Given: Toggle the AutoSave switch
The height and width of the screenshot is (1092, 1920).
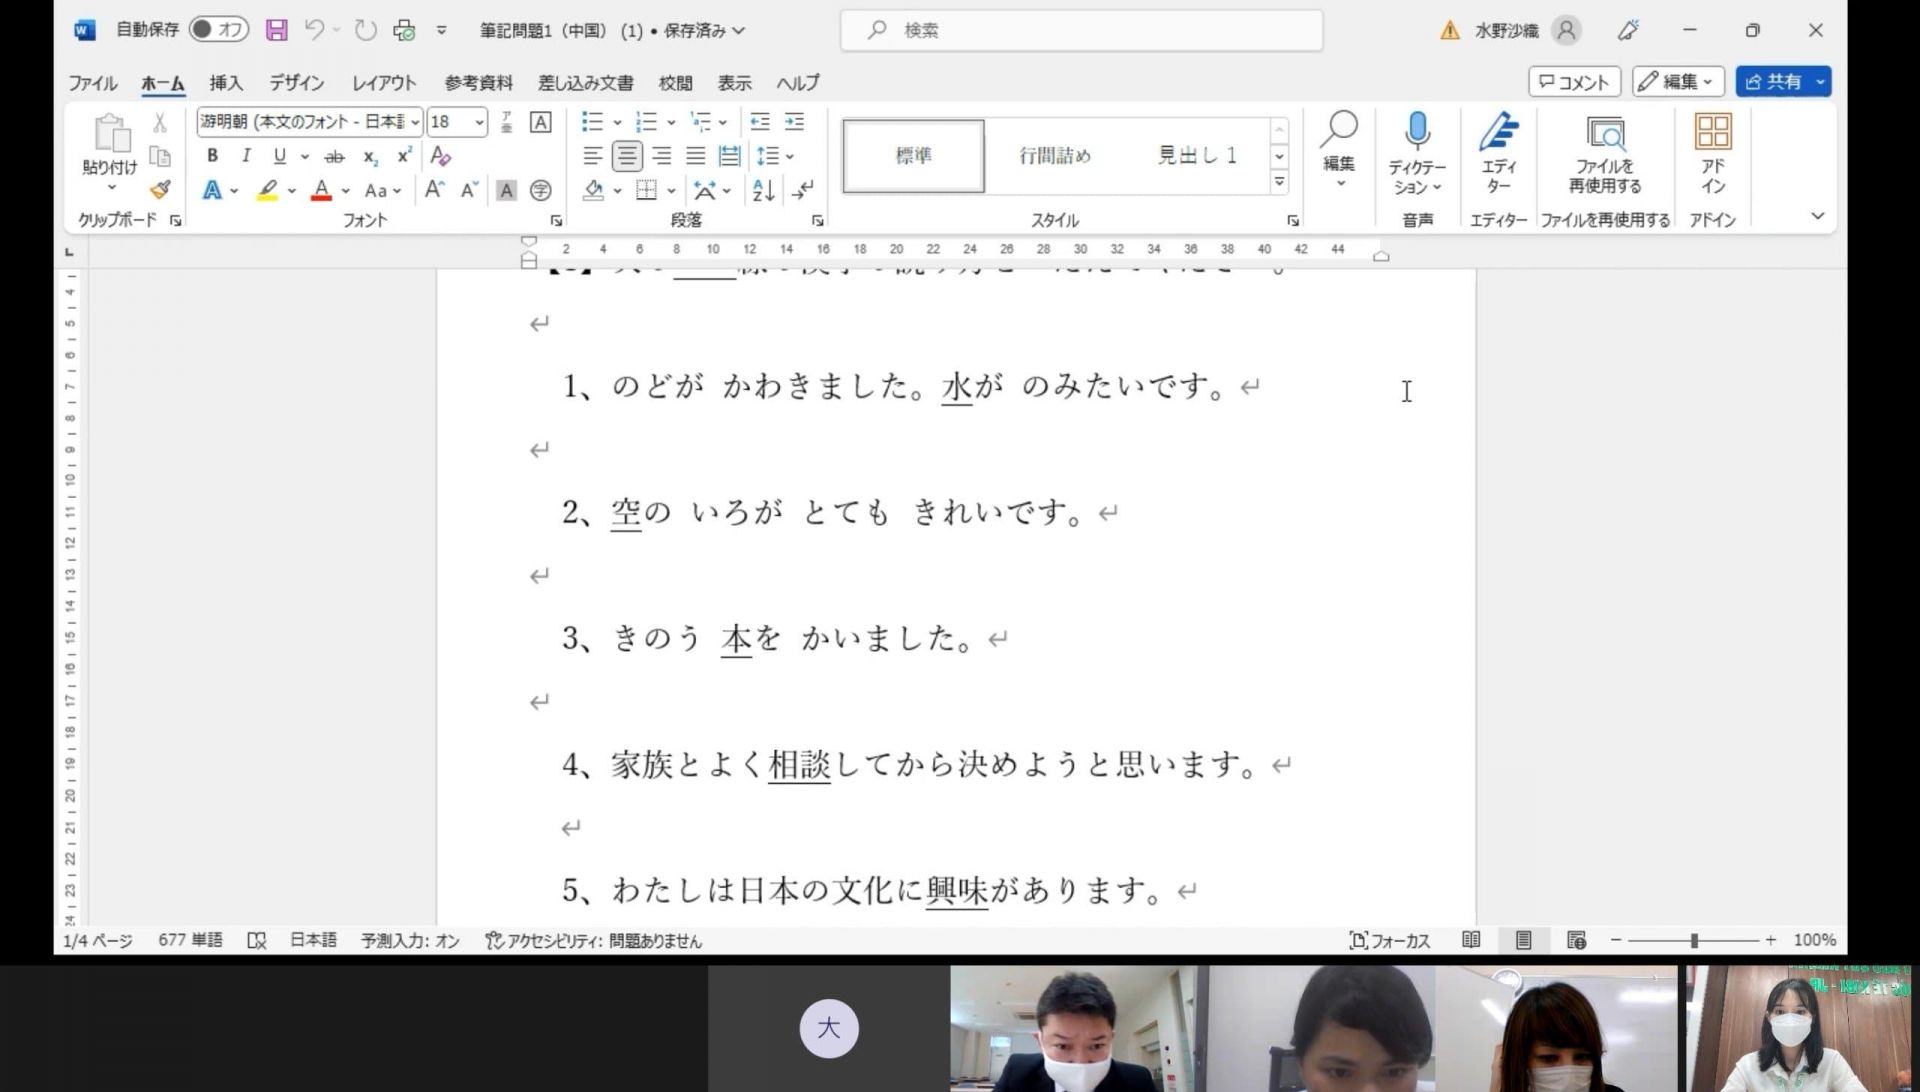Looking at the screenshot, I should (218, 30).
